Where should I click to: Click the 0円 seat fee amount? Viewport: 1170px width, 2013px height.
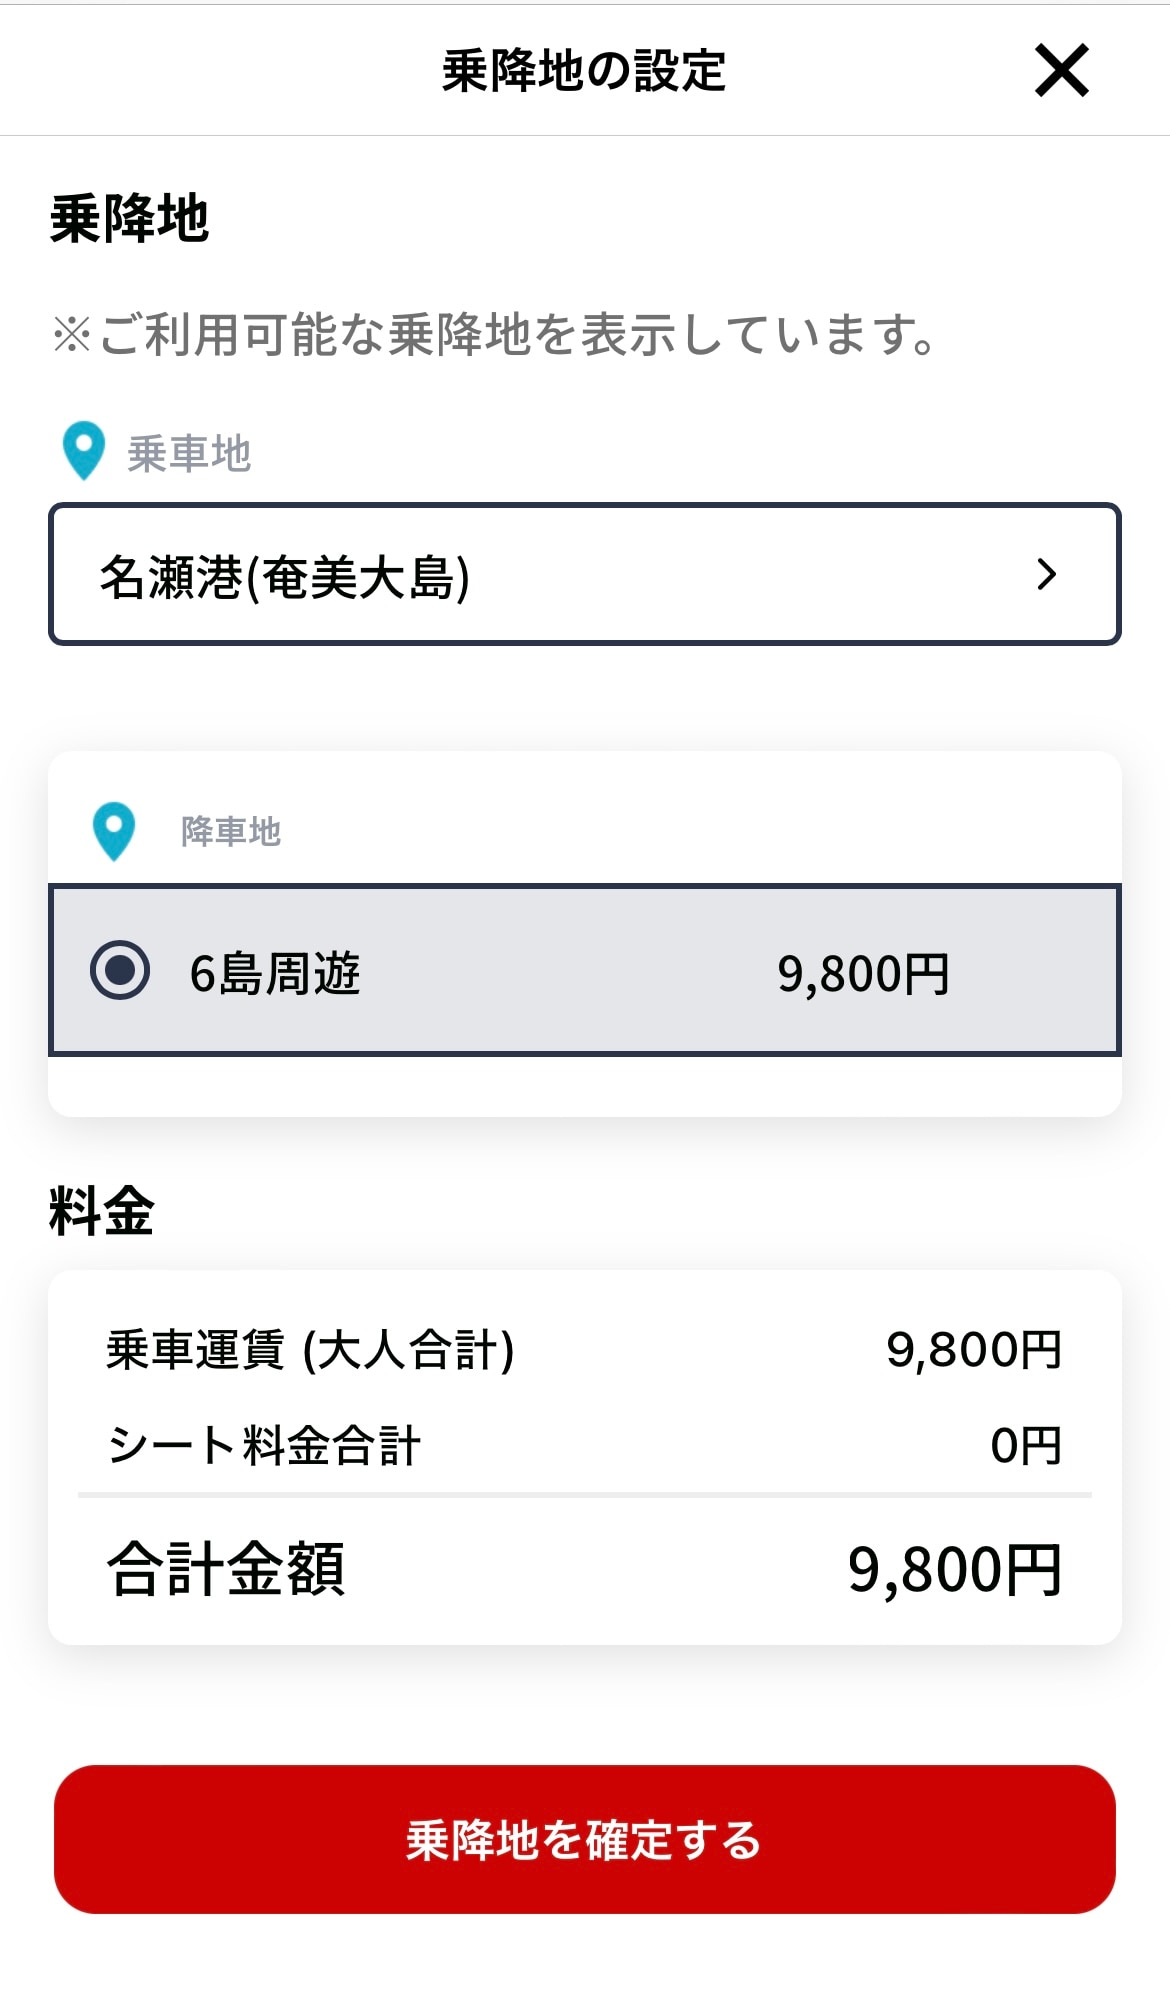click(1025, 1446)
